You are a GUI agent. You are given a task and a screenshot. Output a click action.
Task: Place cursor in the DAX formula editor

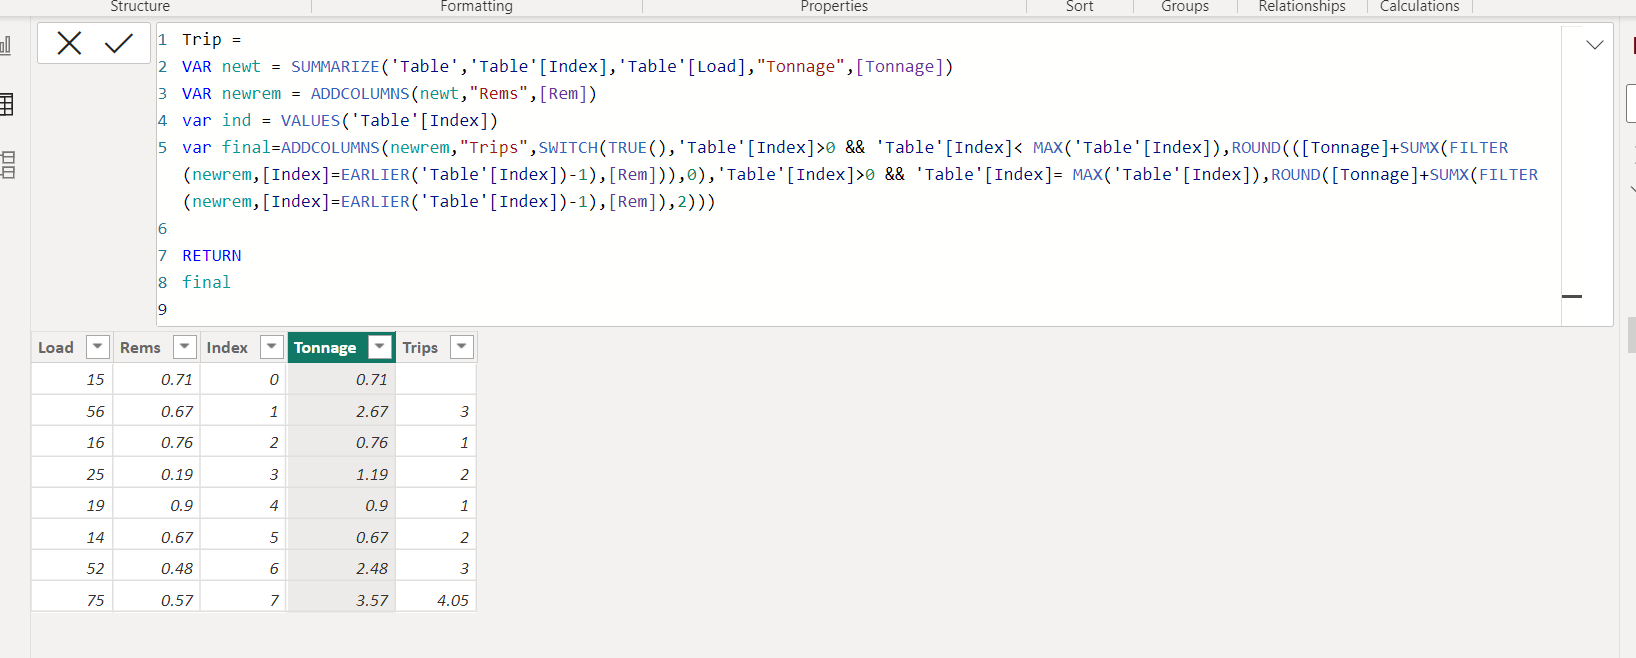coord(858,174)
